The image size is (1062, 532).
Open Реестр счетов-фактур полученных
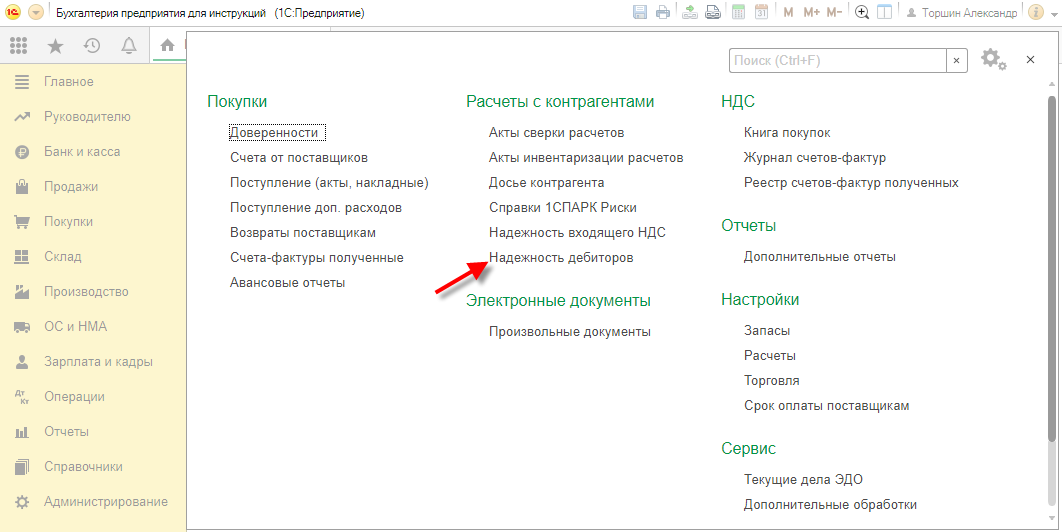coord(851,183)
